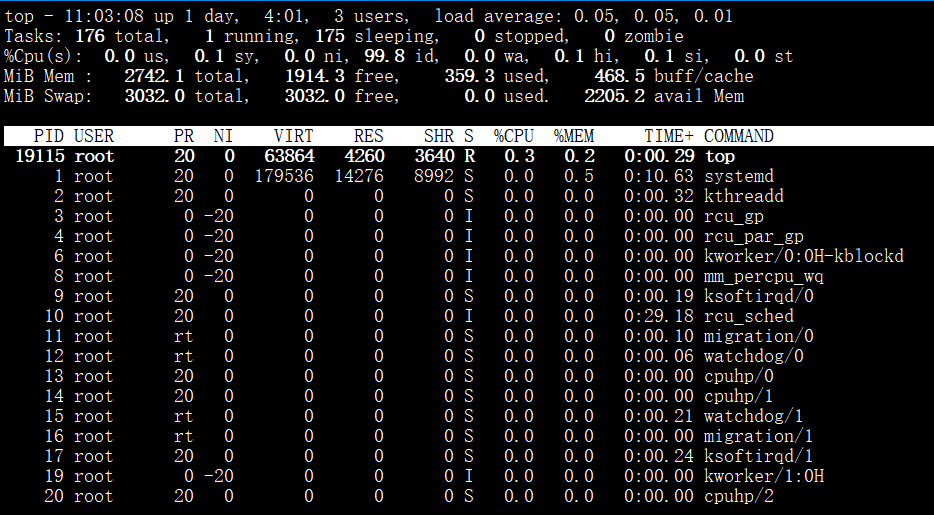
Task: Click the load average text in the header
Action: click(584, 16)
